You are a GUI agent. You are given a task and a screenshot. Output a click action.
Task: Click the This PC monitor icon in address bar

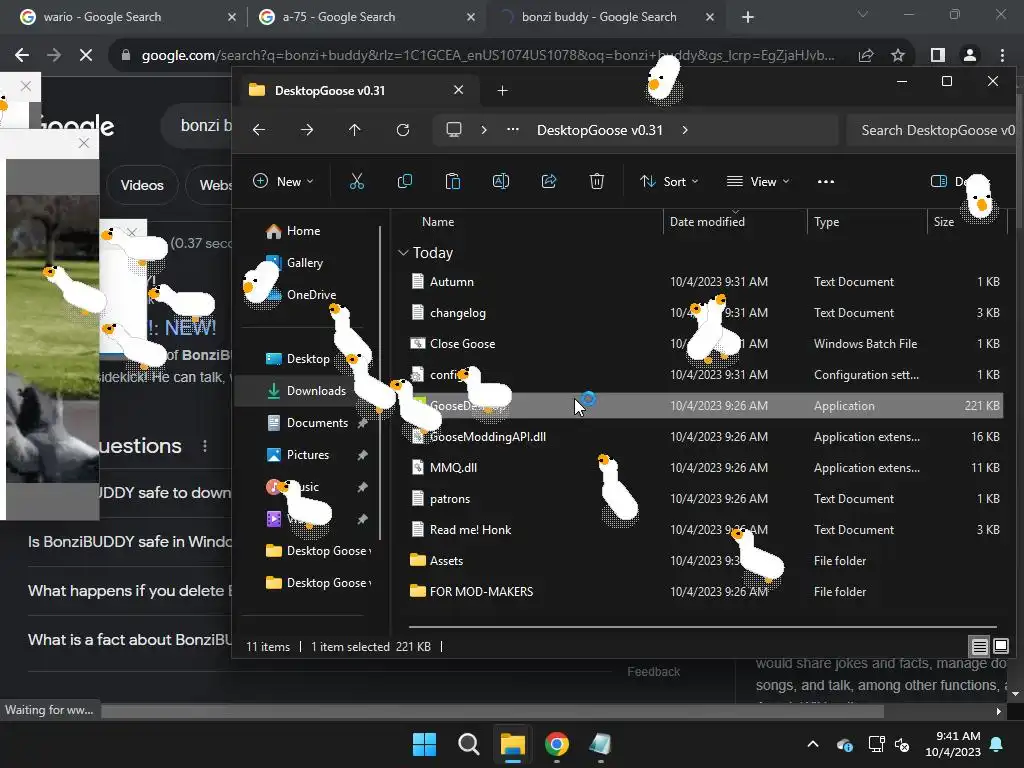coord(454,129)
